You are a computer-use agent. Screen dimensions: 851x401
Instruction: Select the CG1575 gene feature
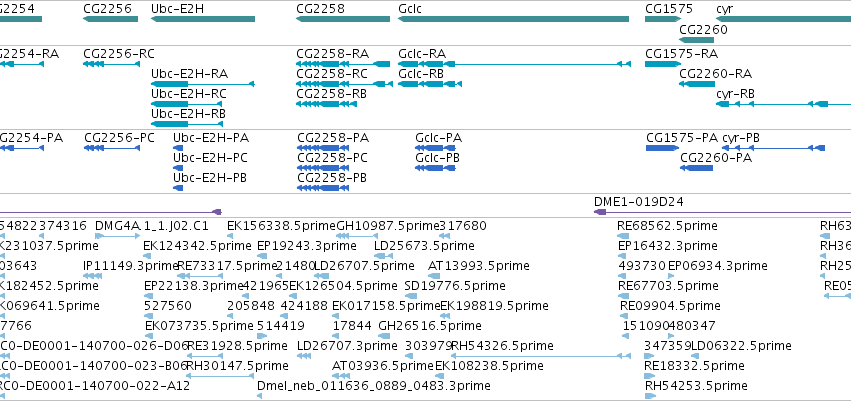(x=663, y=19)
